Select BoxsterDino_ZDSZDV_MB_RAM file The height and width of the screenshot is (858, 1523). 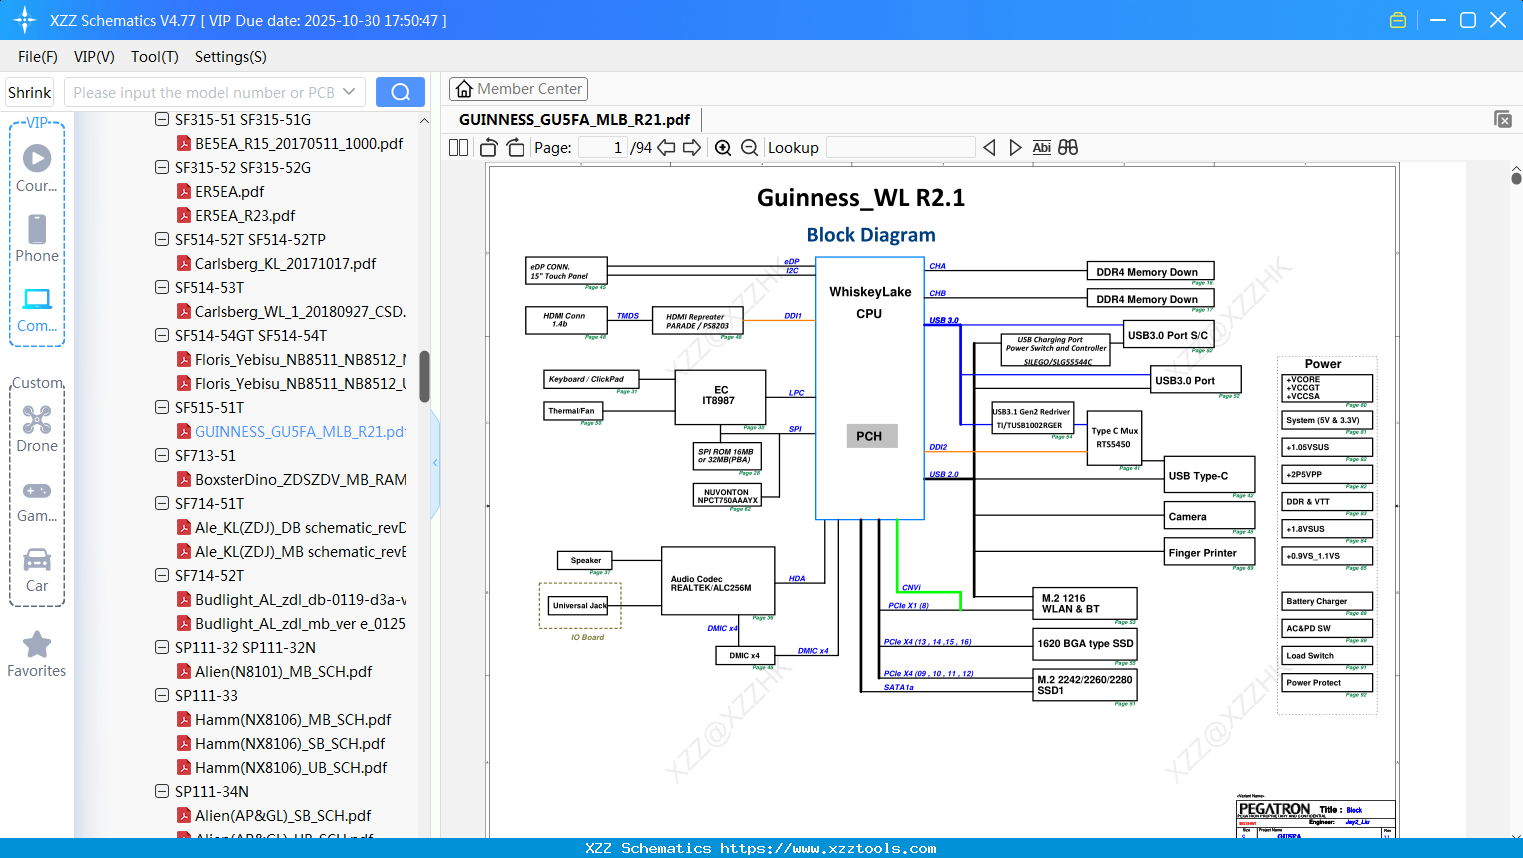tap(301, 480)
